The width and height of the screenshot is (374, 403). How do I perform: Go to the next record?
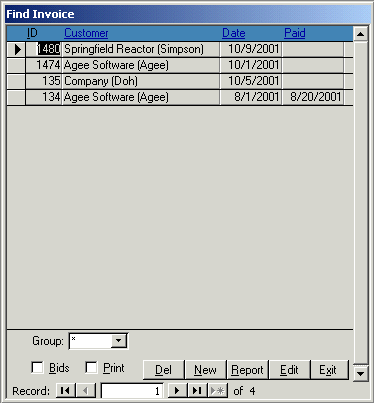(x=177, y=390)
